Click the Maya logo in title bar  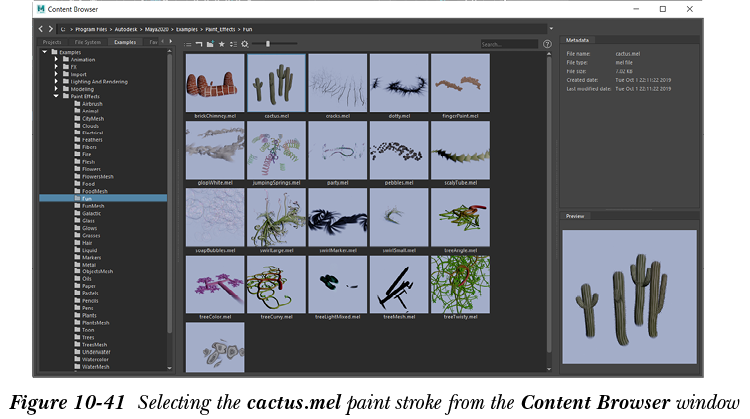pos(40,9)
